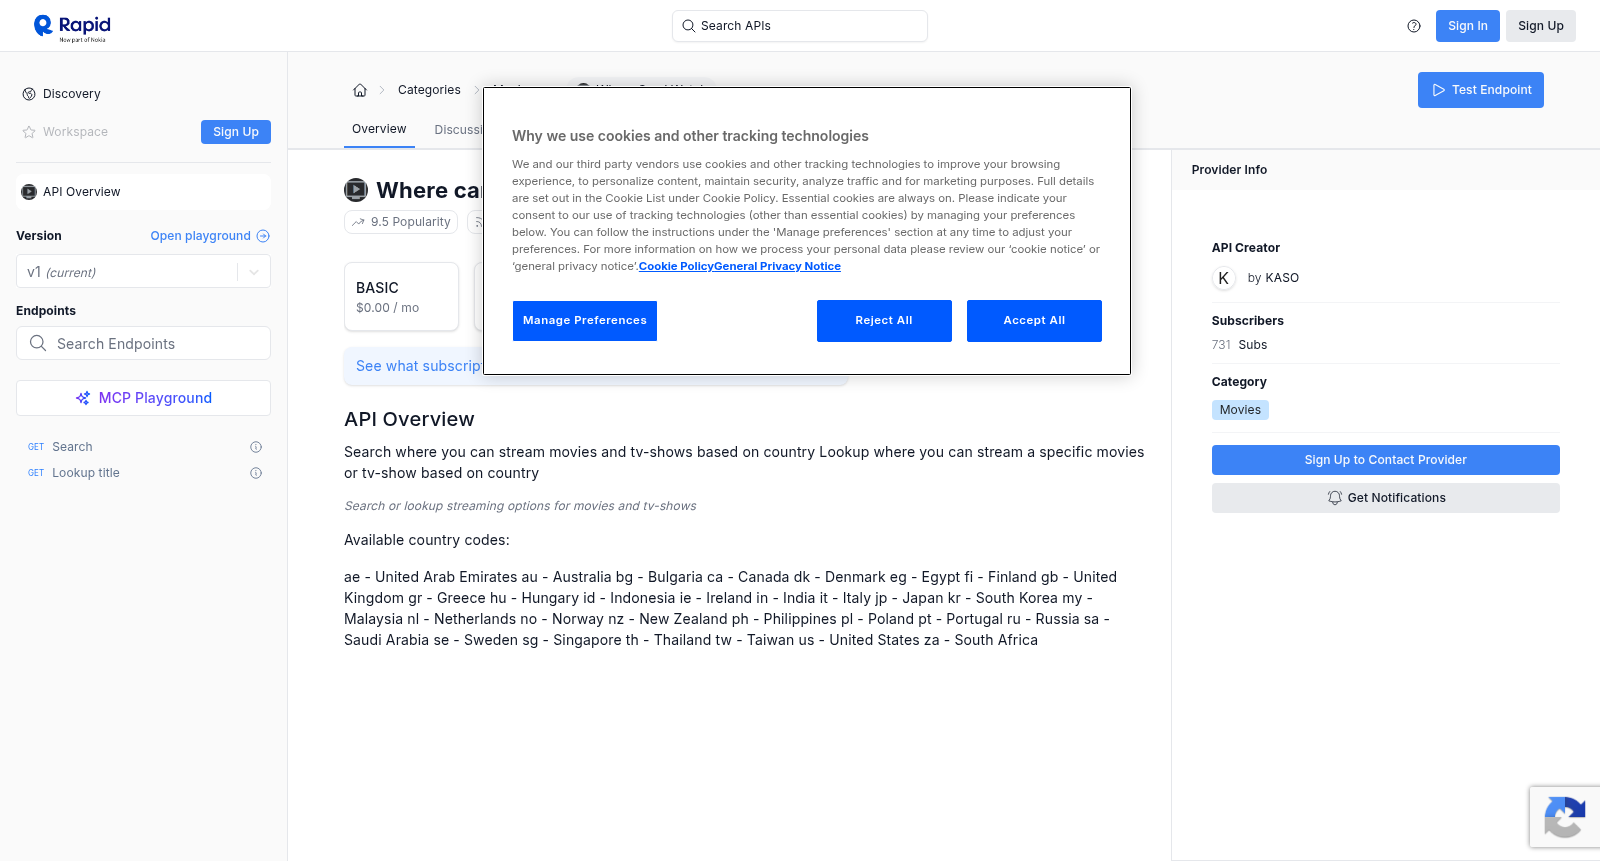Click the bell icon in Get Notifications
Viewport: 1600px width, 861px height.
[x=1334, y=498]
